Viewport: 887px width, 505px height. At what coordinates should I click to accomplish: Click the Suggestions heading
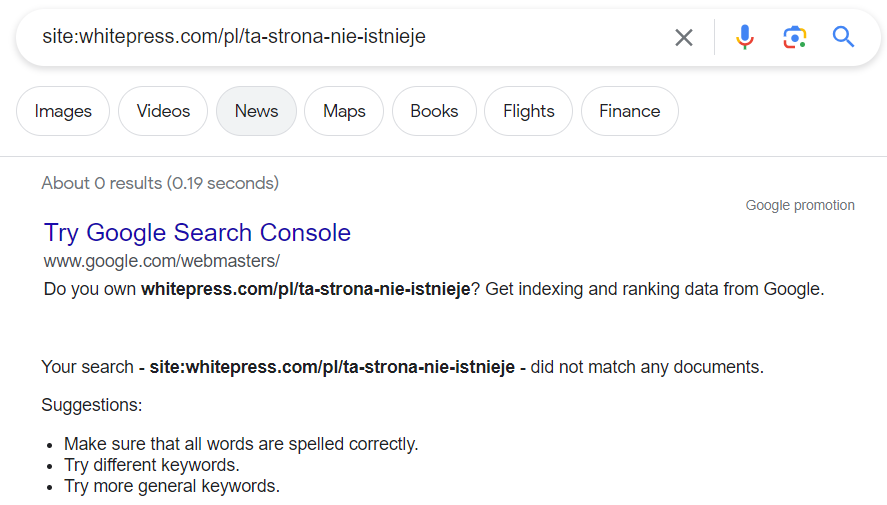pyautogui.click(x=92, y=405)
